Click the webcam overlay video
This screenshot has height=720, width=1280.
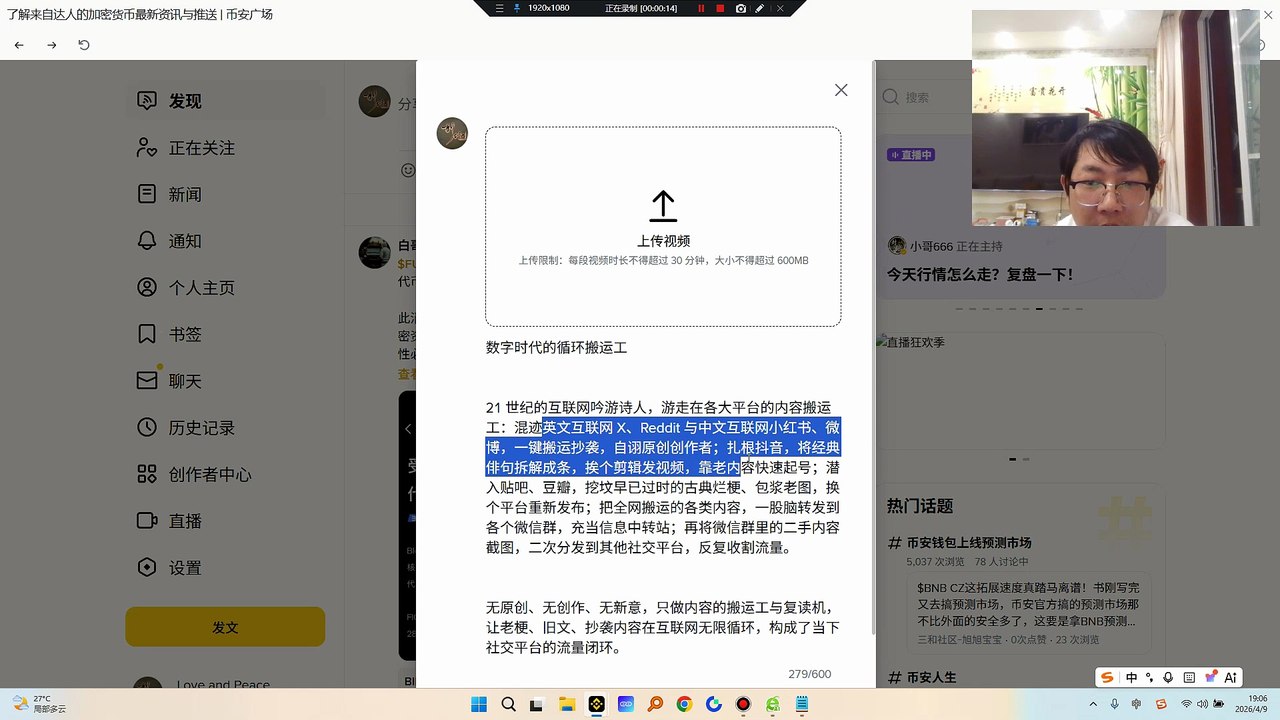click(x=1116, y=118)
